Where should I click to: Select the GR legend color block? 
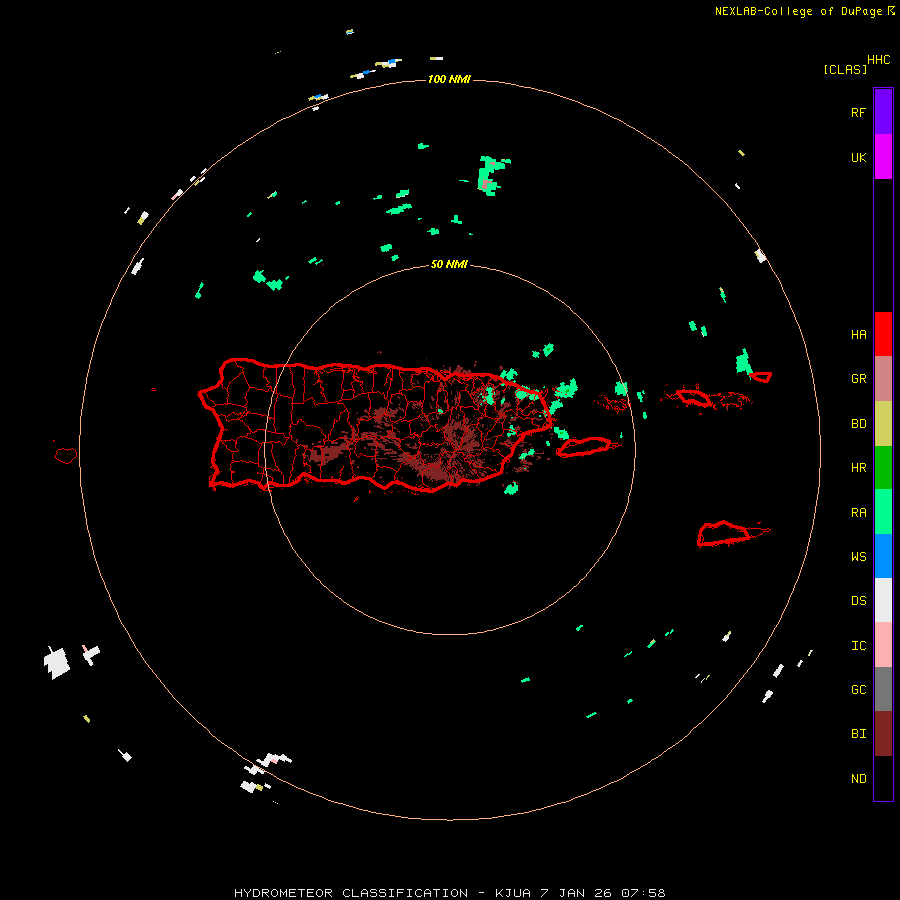(x=883, y=379)
